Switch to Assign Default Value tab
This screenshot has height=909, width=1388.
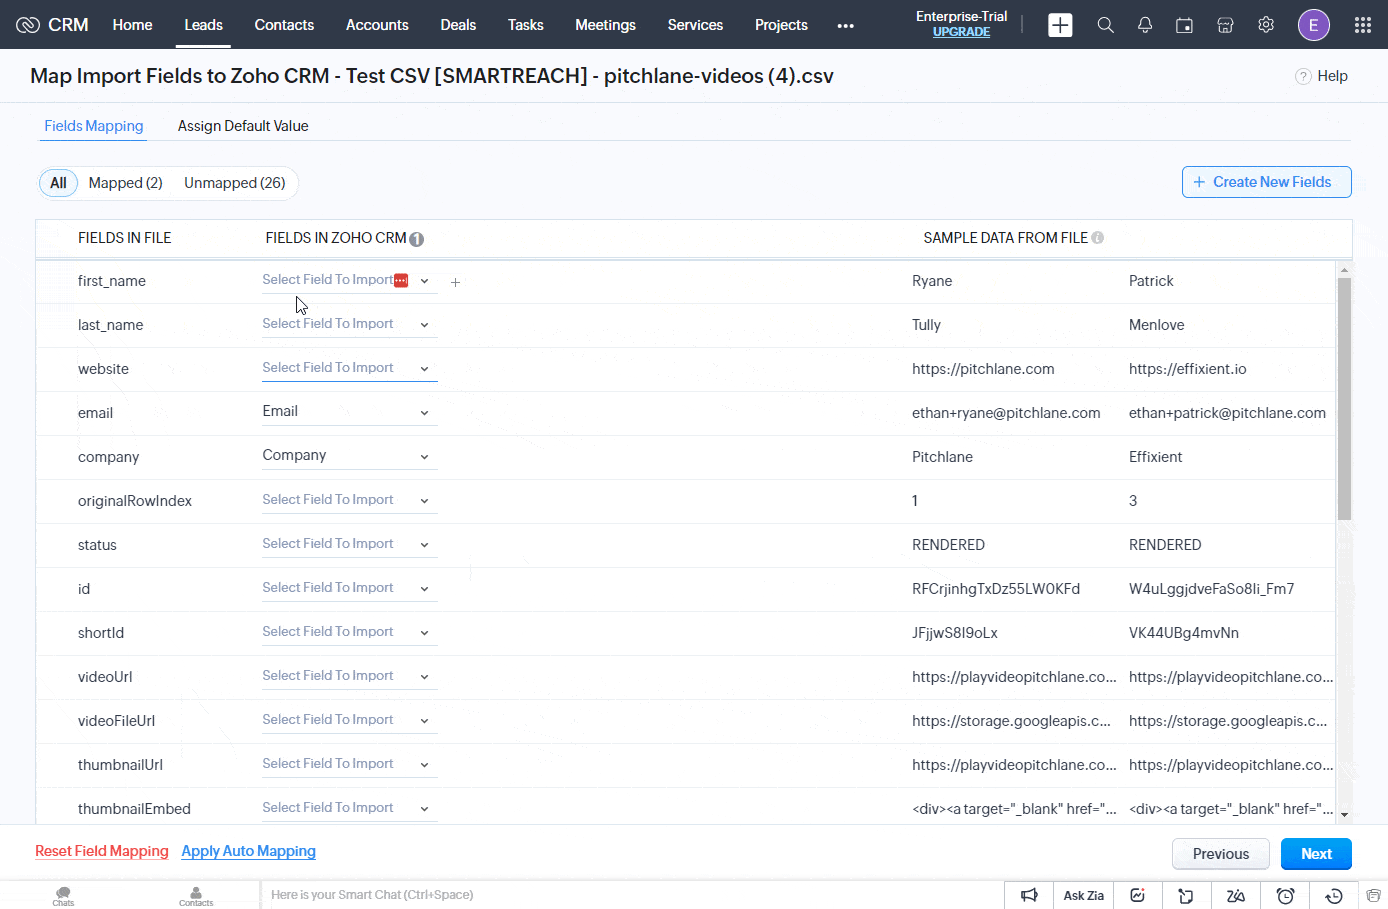click(243, 126)
